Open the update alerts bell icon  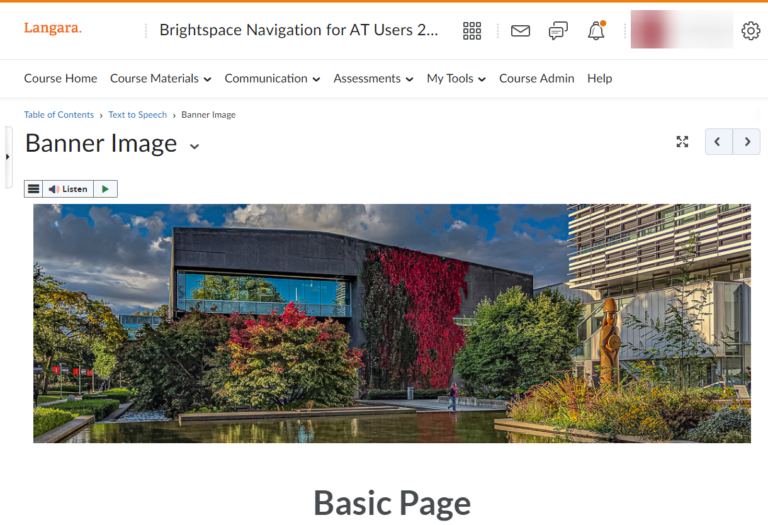(596, 30)
